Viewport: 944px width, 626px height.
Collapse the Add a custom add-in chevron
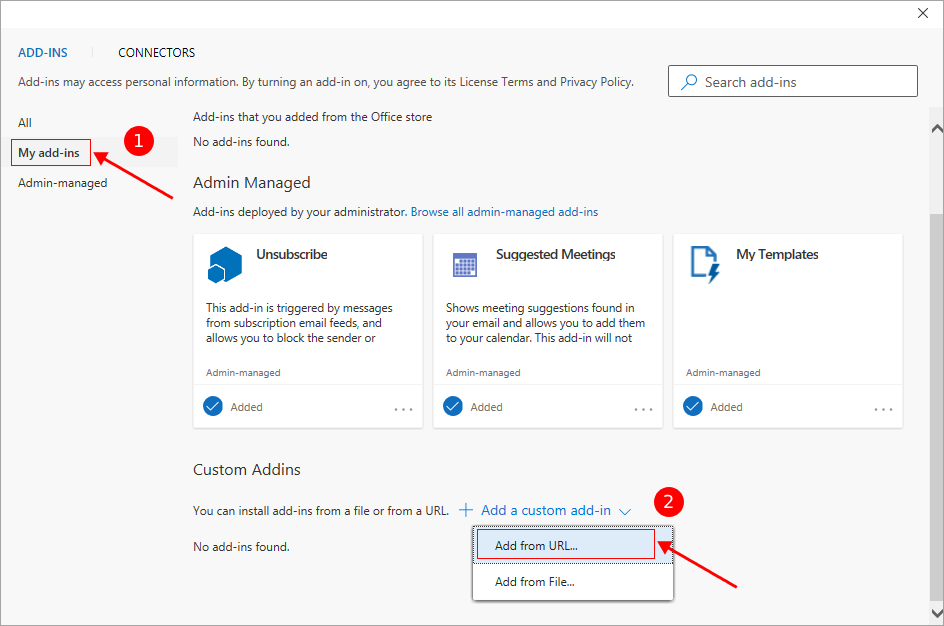pyautogui.click(x=625, y=511)
